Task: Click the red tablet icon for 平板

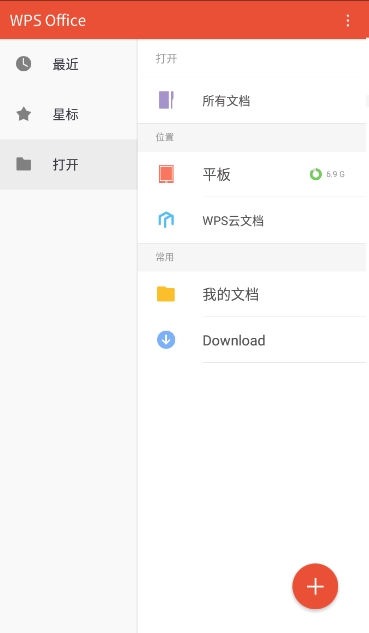Action: coord(166,174)
